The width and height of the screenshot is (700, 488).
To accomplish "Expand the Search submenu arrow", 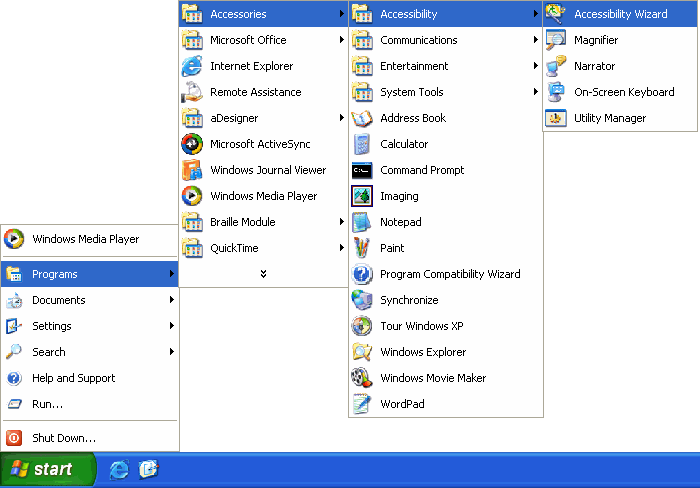I will tap(171, 351).
